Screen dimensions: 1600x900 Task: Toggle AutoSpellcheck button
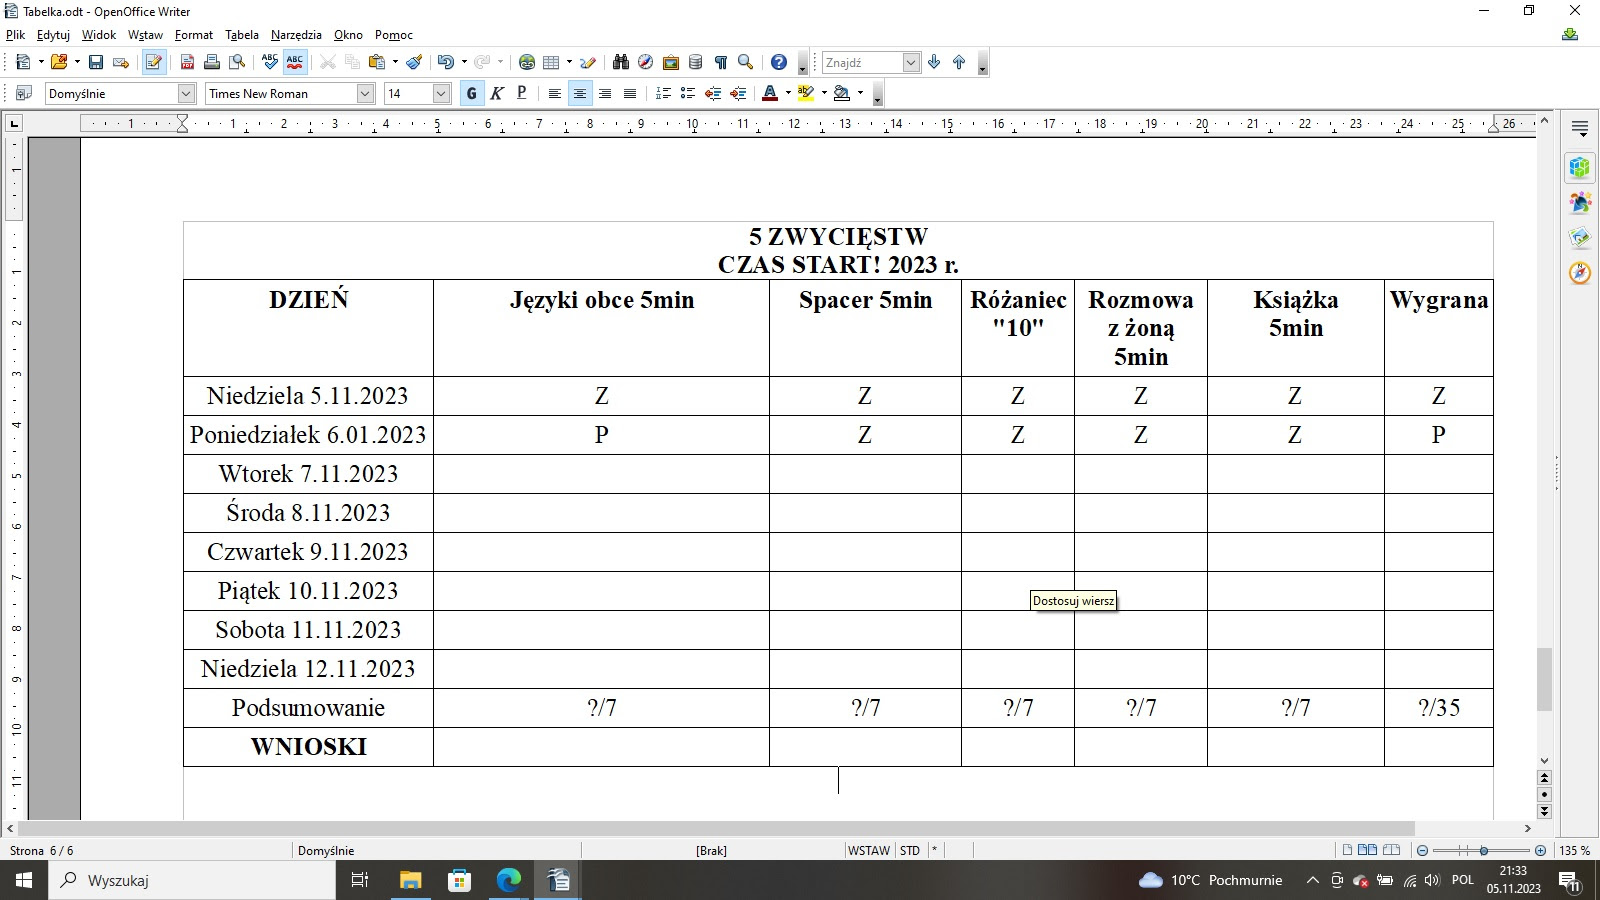point(294,62)
